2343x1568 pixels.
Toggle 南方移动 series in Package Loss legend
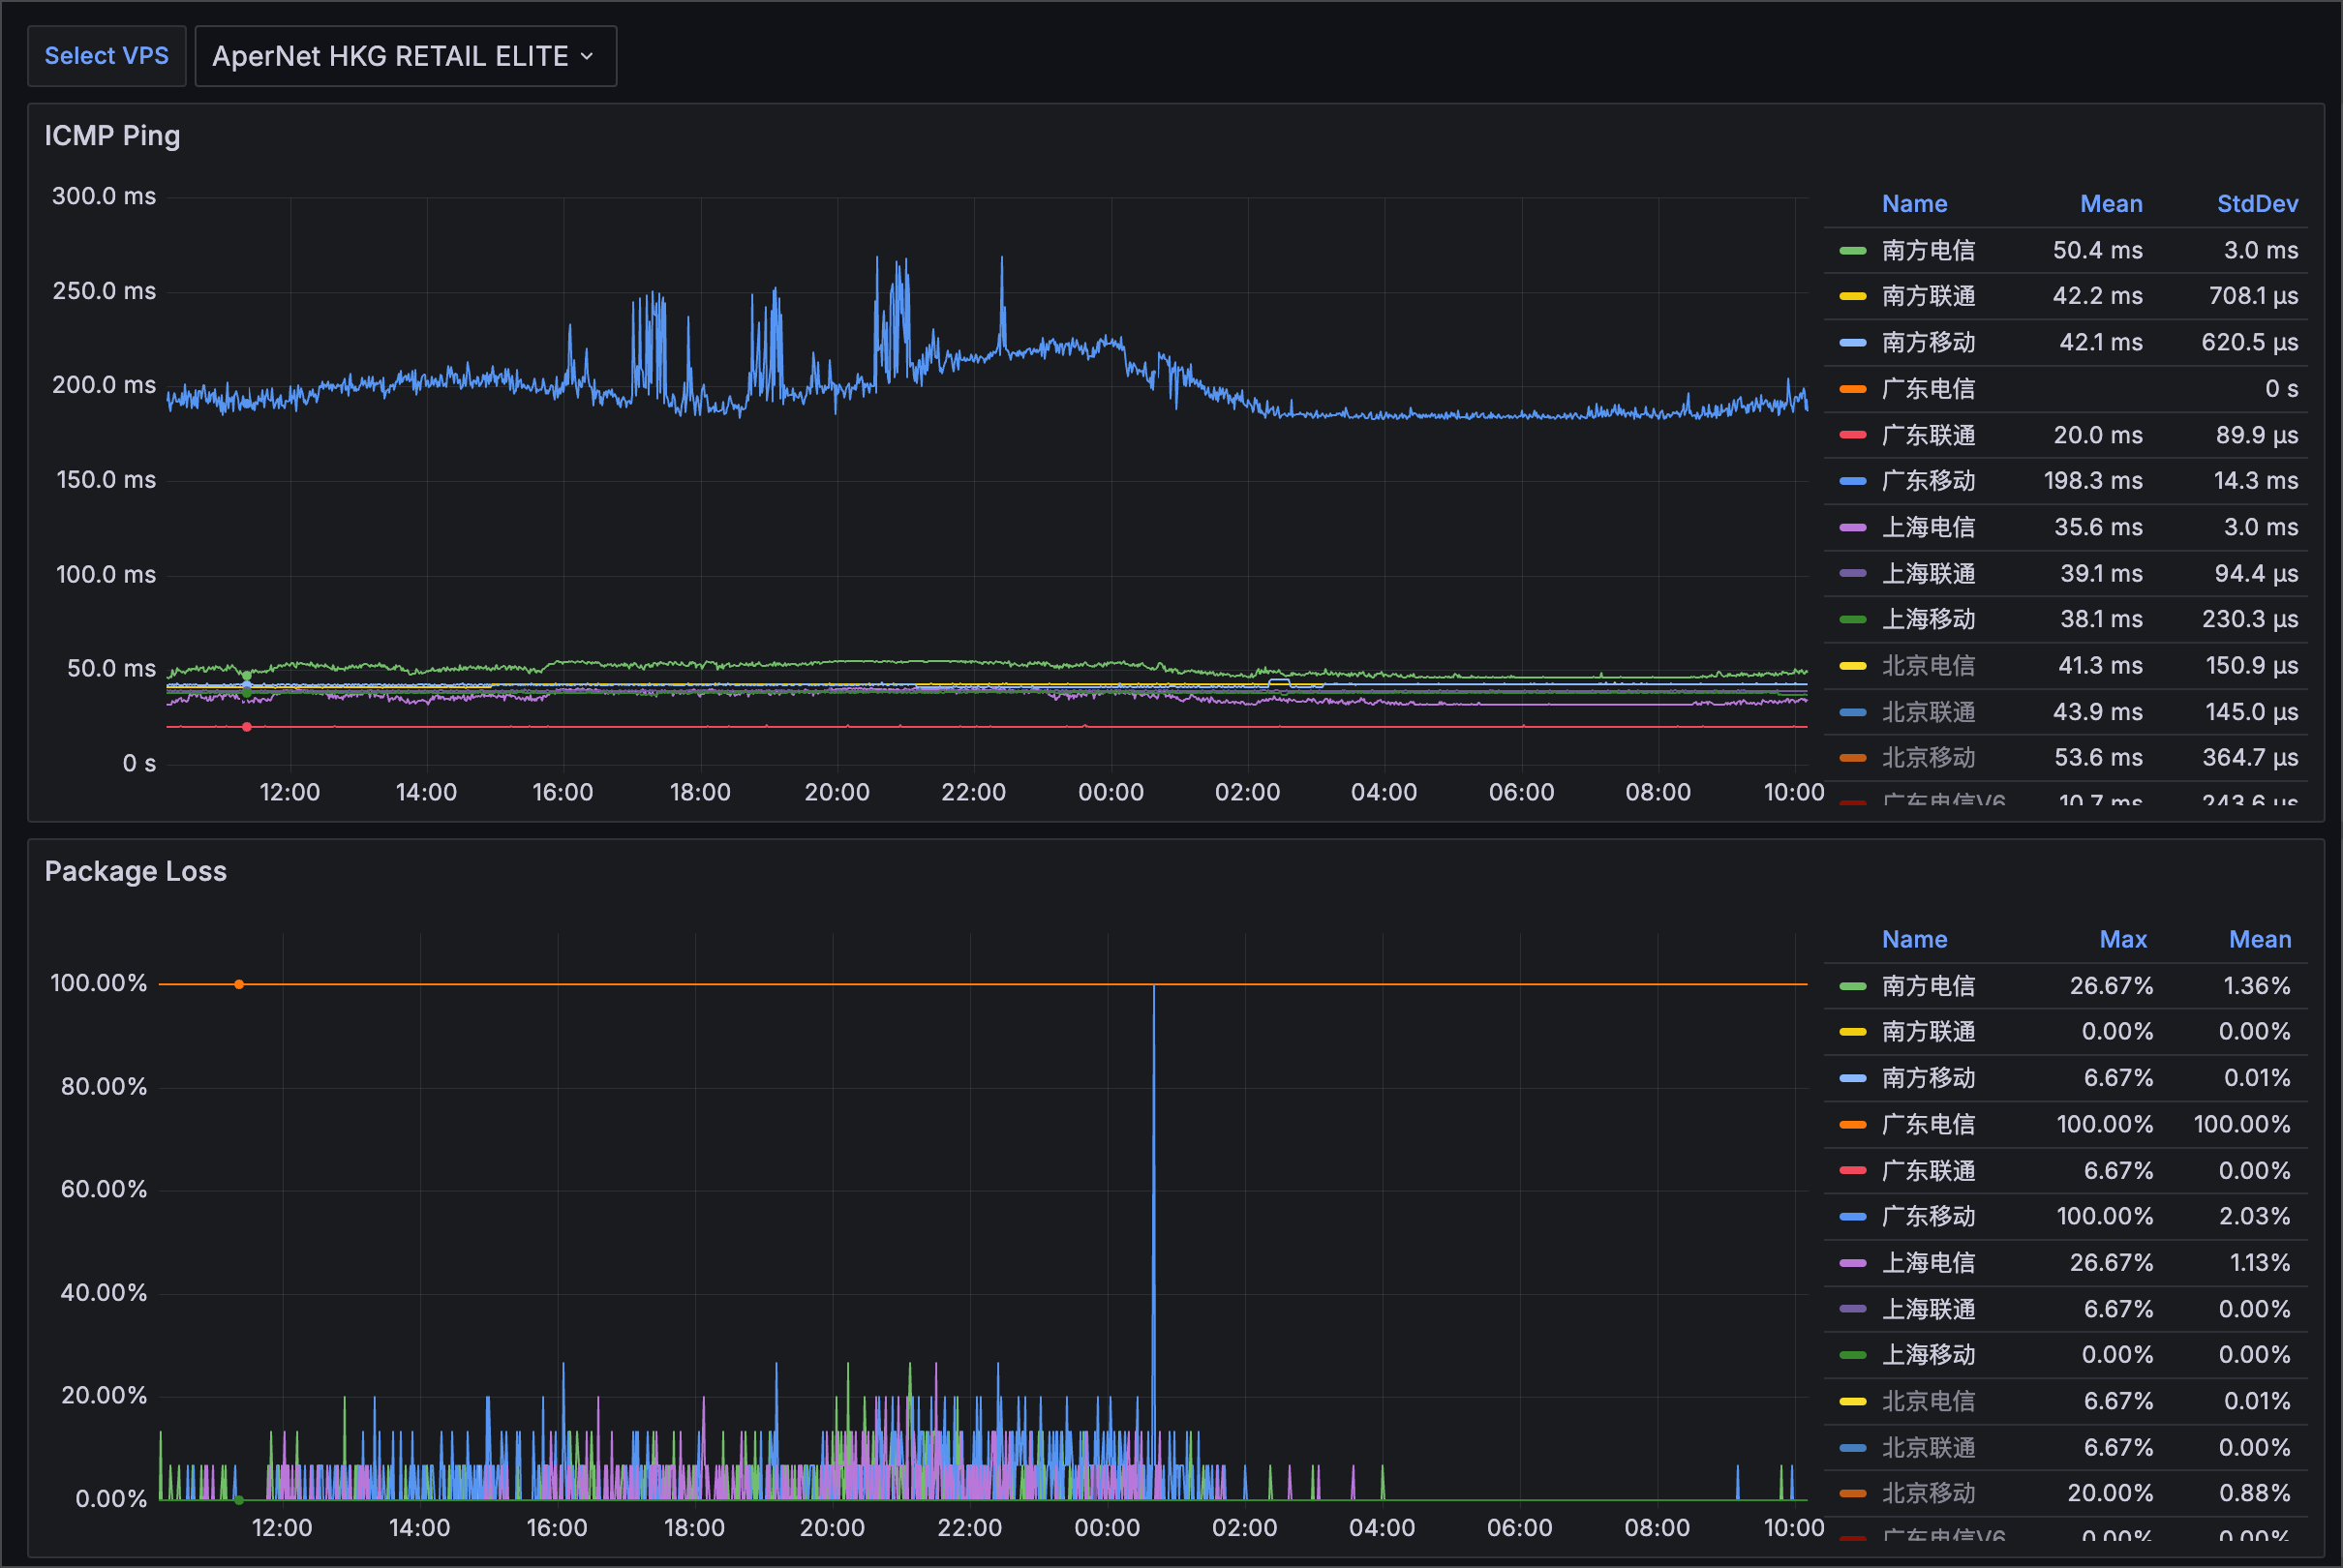[1928, 1078]
